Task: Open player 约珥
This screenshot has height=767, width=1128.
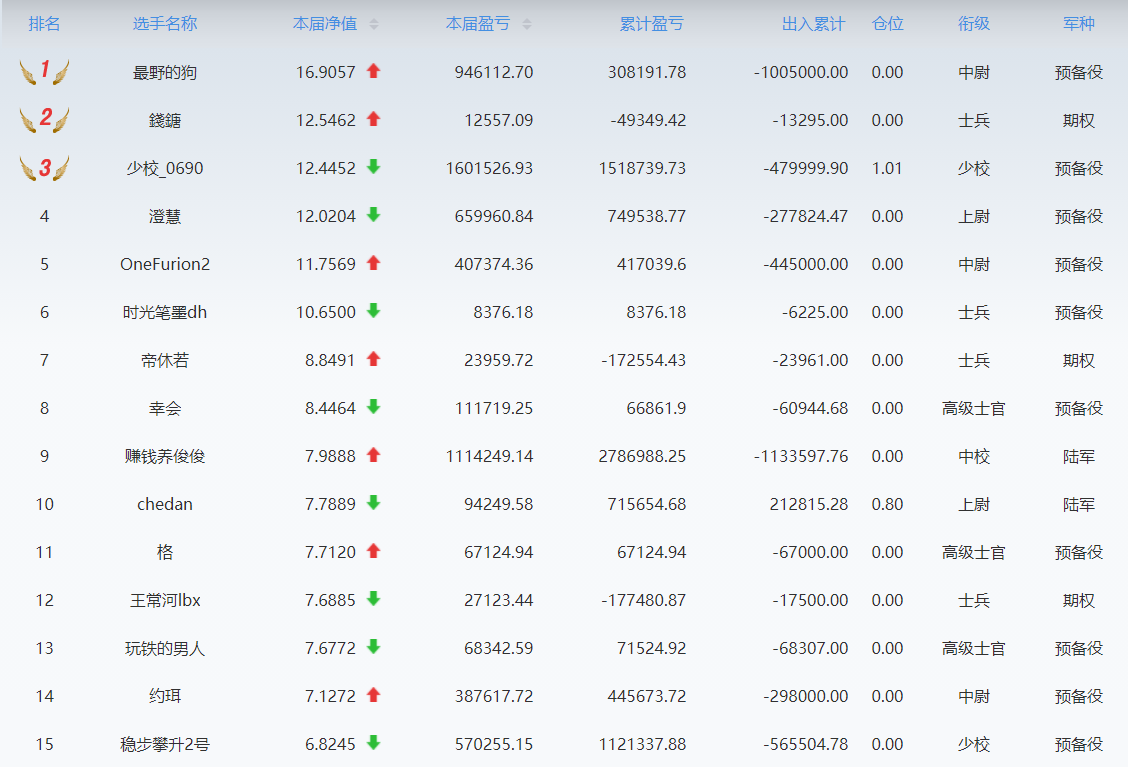Action: point(165,696)
